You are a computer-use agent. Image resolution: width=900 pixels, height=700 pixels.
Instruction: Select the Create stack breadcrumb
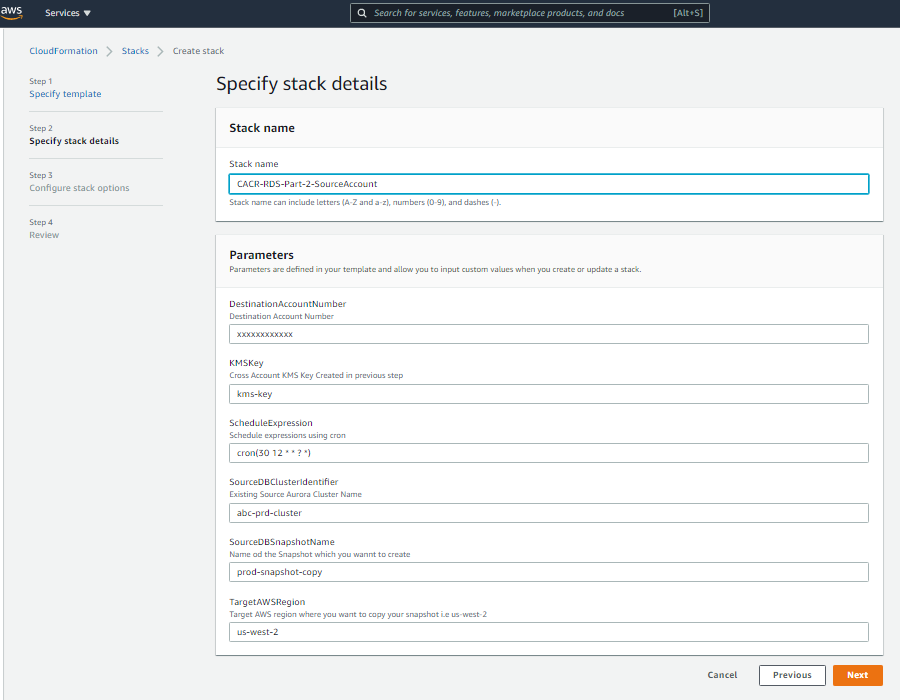pyautogui.click(x=198, y=50)
